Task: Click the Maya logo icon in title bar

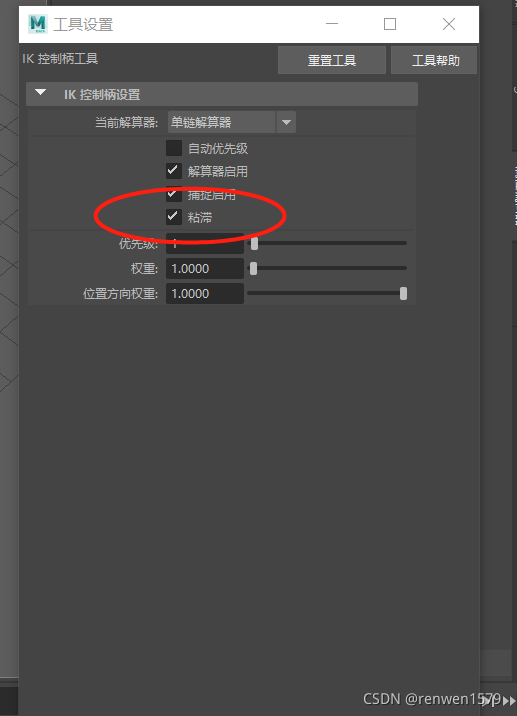Action: pos(37,24)
